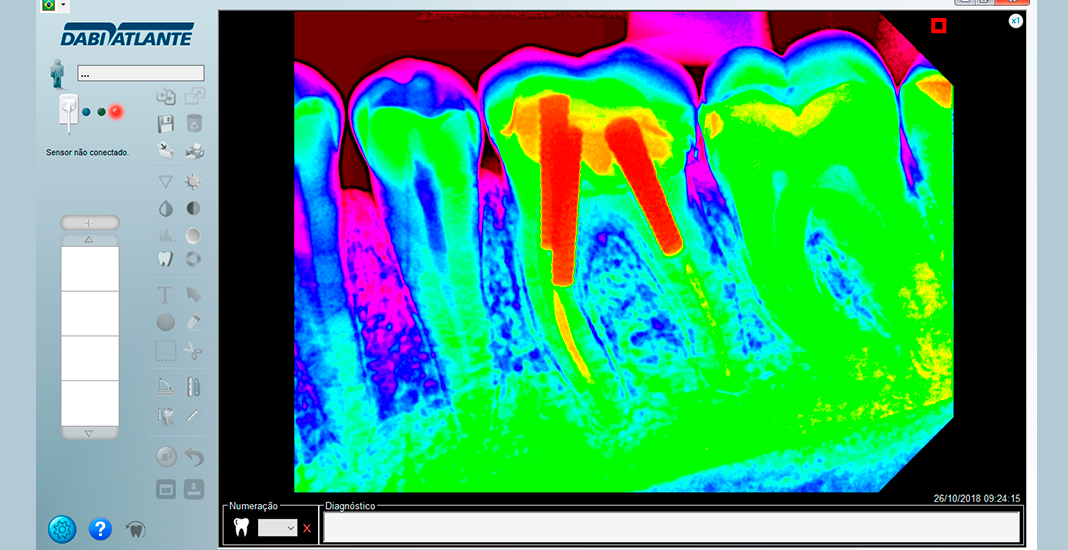Click the Sensor não conectado status text

pos(87,153)
